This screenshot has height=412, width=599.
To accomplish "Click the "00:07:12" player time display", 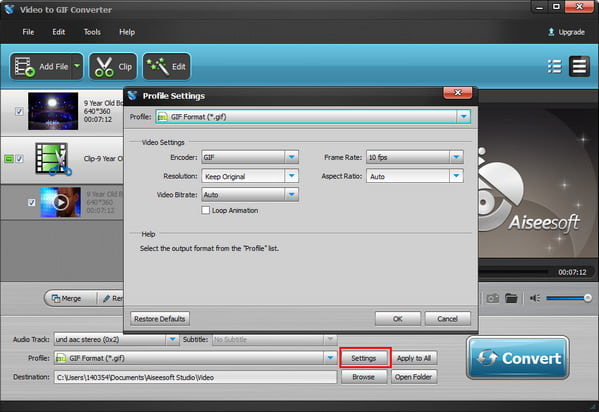I will (x=572, y=272).
